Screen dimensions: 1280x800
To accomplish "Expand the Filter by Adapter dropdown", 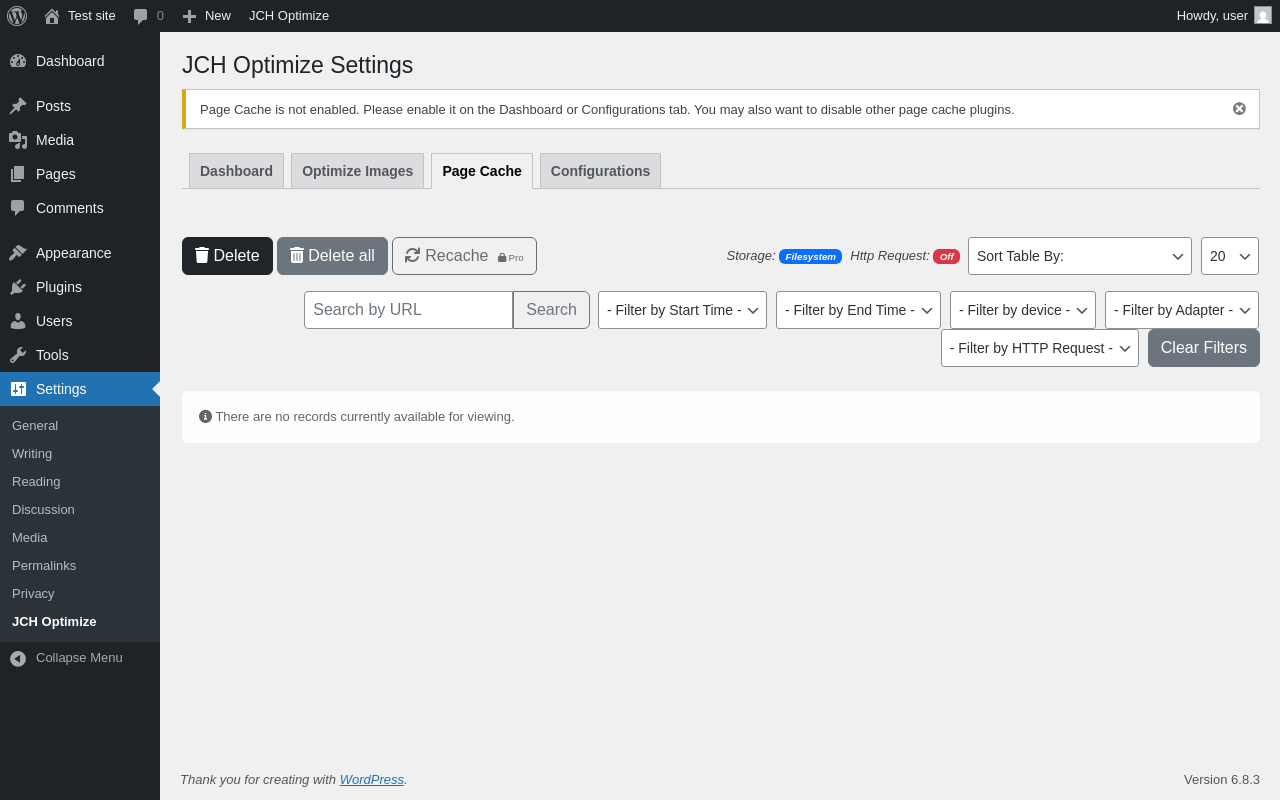I will (x=1182, y=310).
